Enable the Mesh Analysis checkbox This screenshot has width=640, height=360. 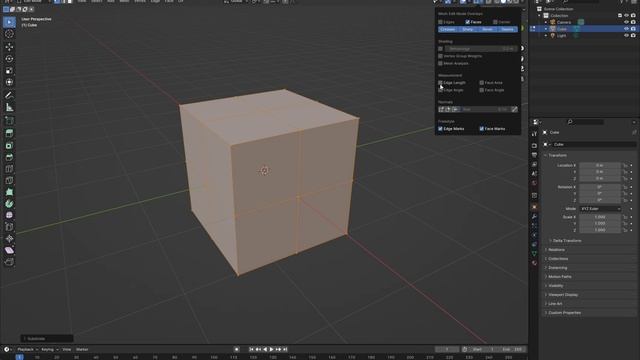[x=440, y=63]
